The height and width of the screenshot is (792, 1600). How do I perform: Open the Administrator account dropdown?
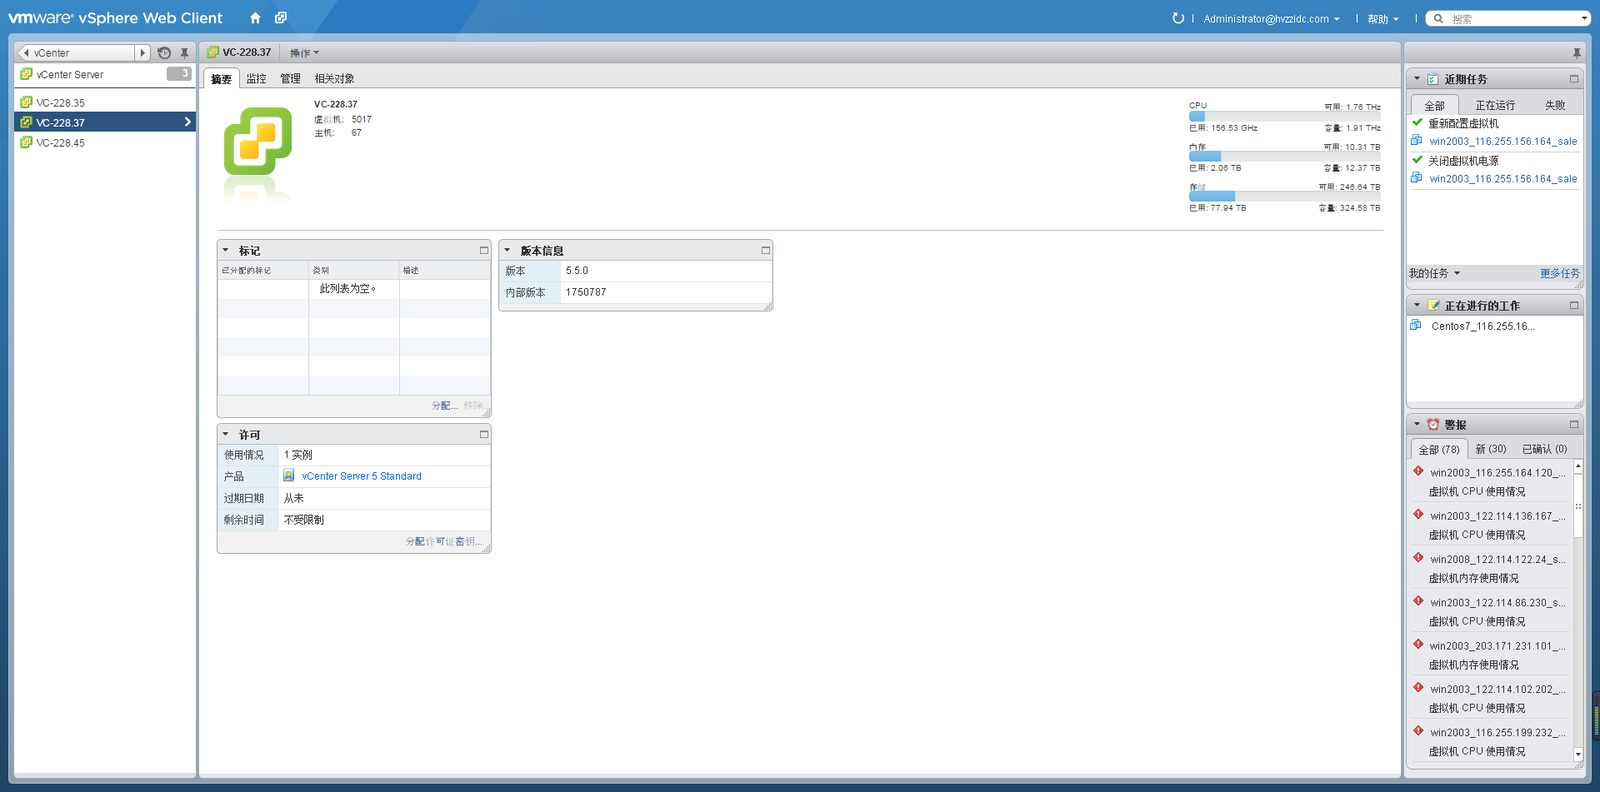[1271, 18]
